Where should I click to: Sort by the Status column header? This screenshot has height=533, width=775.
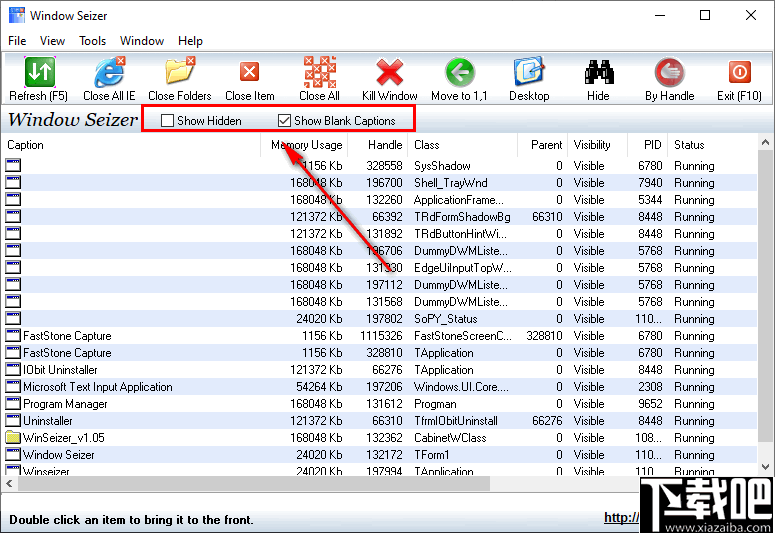[712, 145]
